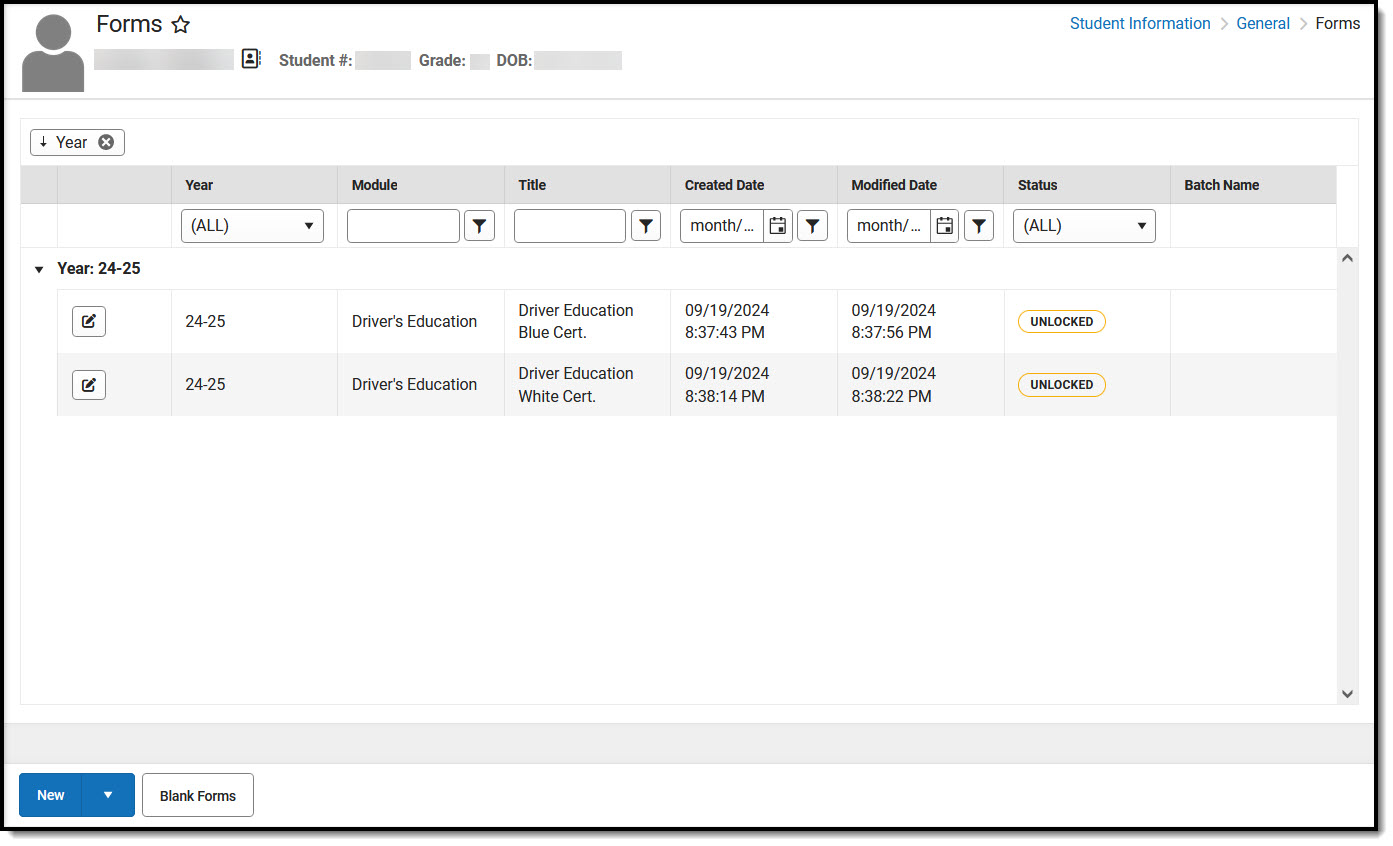Expand the New button dropdown arrow
The height and width of the screenshot is (846, 1393).
pyautogui.click(x=108, y=795)
